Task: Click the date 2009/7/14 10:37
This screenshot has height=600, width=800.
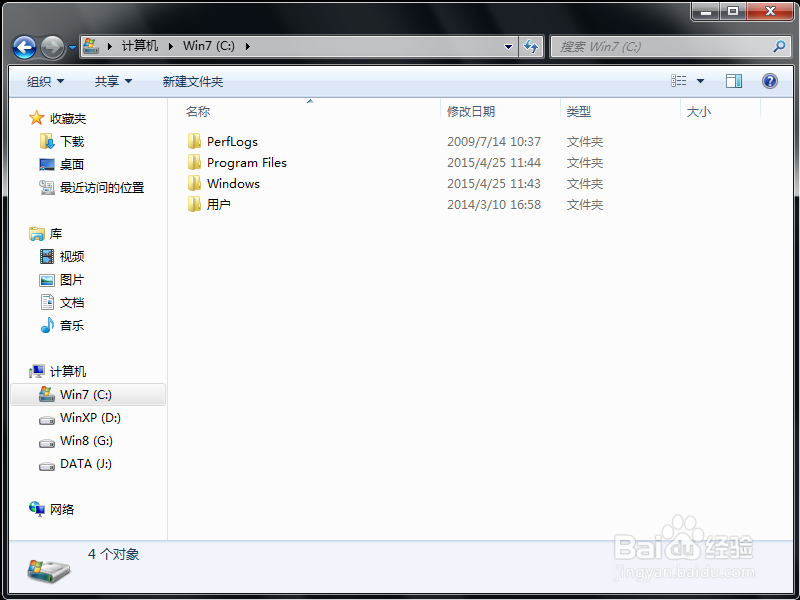Action: click(x=494, y=141)
